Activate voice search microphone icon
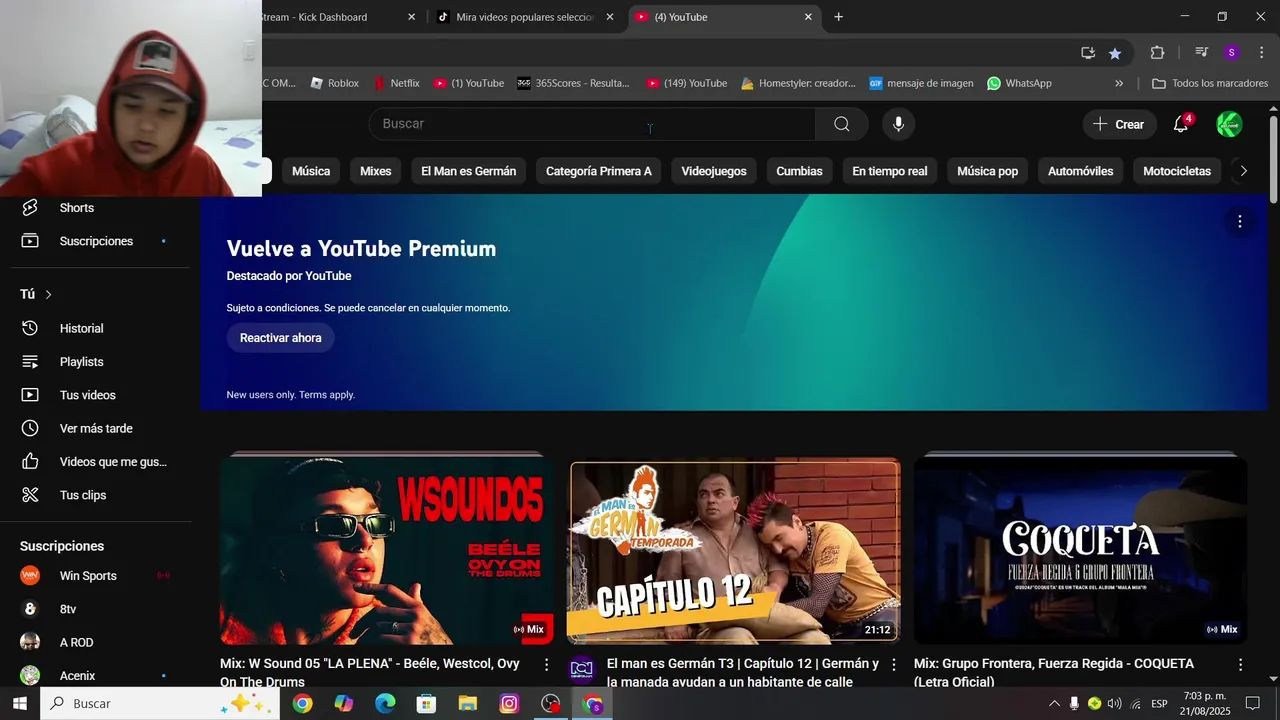The image size is (1280, 720). (898, 124)
